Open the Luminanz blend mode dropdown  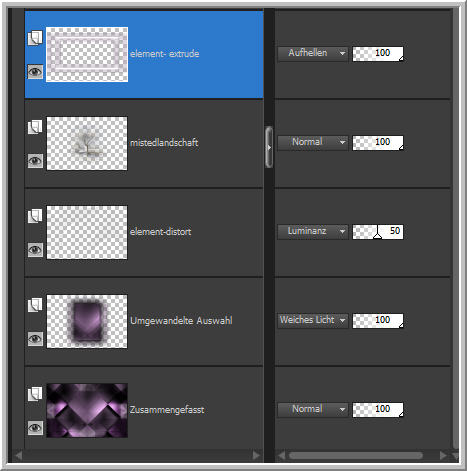(313, 231)
